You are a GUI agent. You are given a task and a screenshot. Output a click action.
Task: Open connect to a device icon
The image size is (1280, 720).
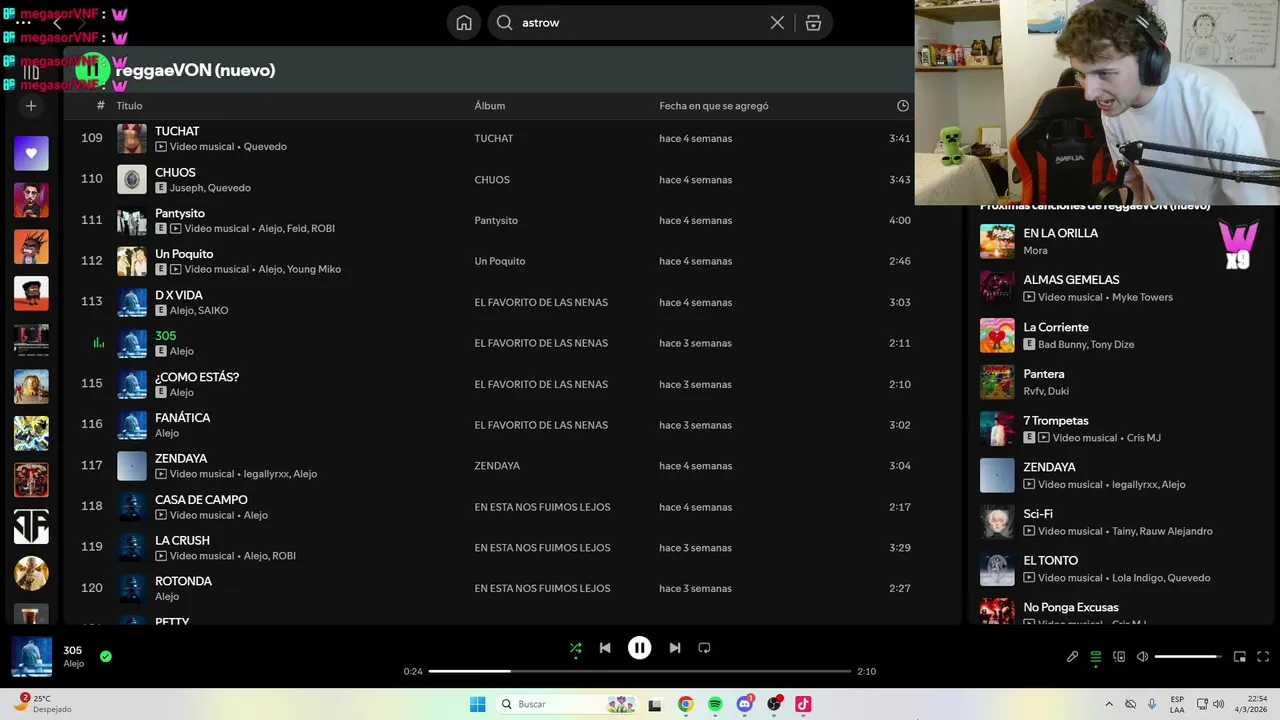pos(1119,657)
